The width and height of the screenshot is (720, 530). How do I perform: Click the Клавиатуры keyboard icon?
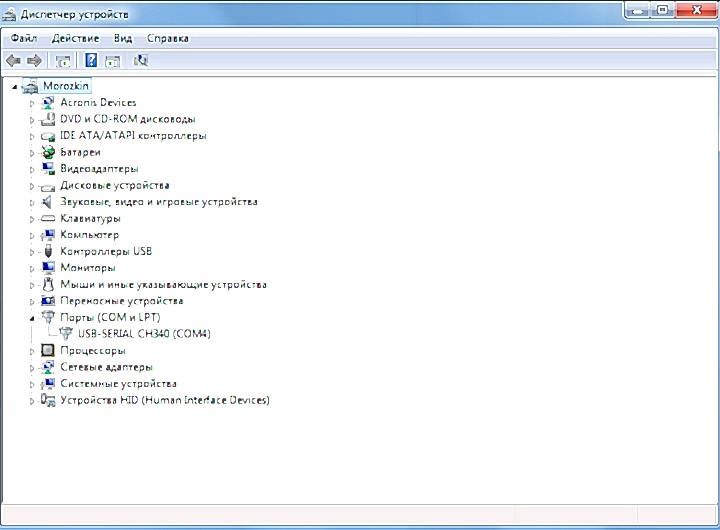point(48,218)
